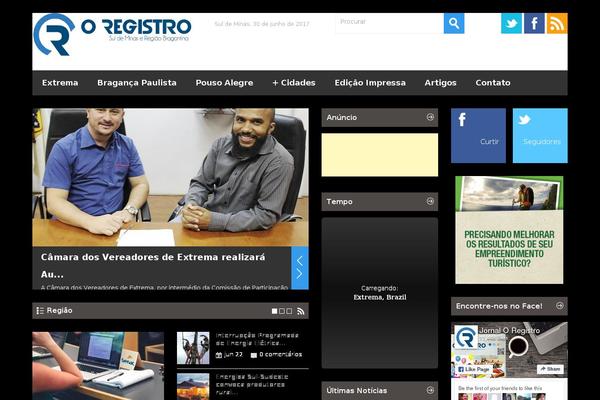The image size is (600, 400).
Task: Click the Últimas Notícias title
Action: (357, 390)
